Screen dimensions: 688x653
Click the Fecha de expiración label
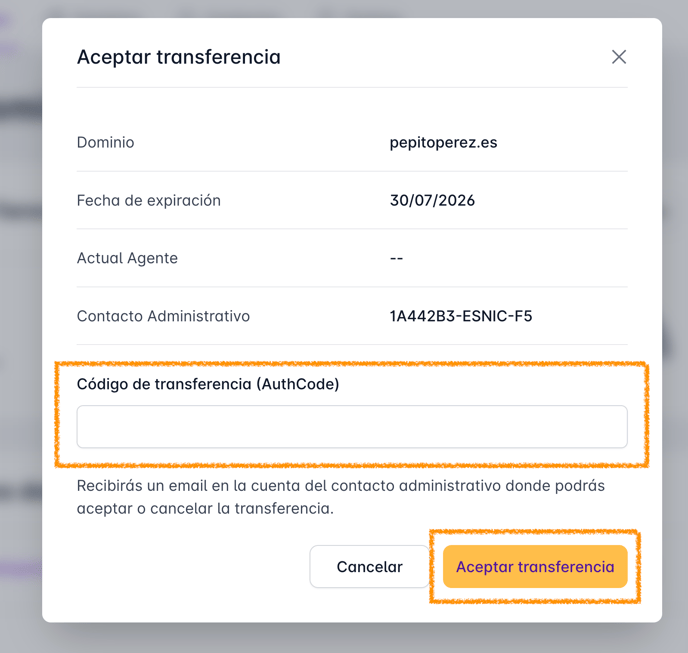(149, 201)
